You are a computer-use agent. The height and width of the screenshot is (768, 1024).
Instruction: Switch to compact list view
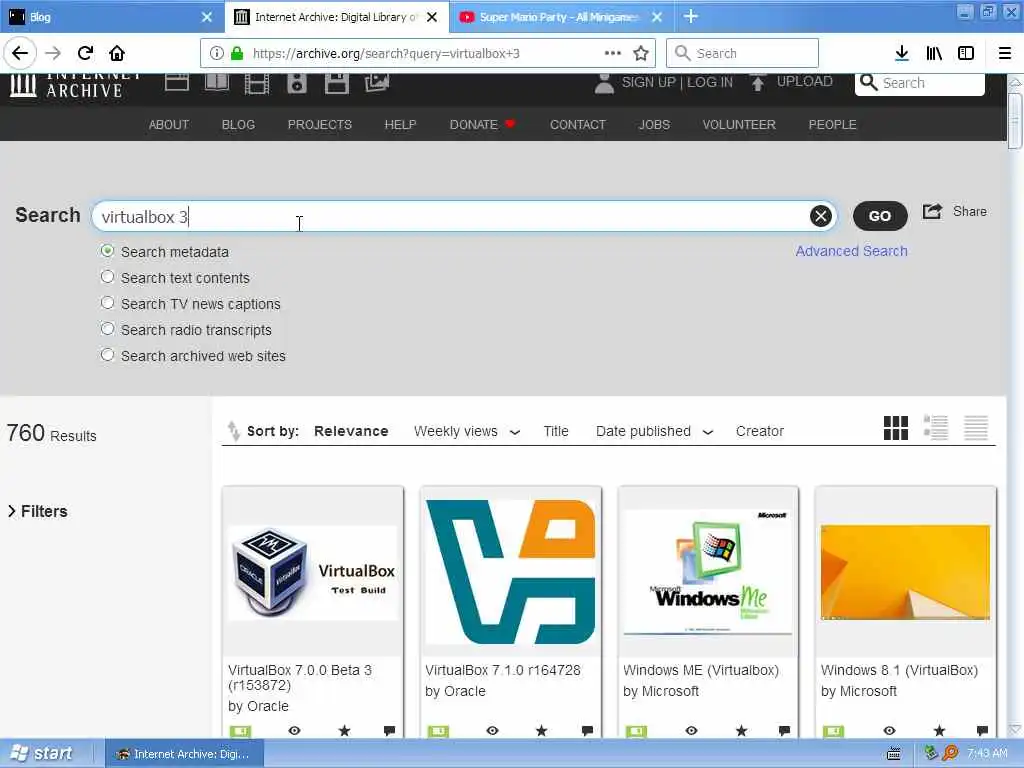coord(976,428)
